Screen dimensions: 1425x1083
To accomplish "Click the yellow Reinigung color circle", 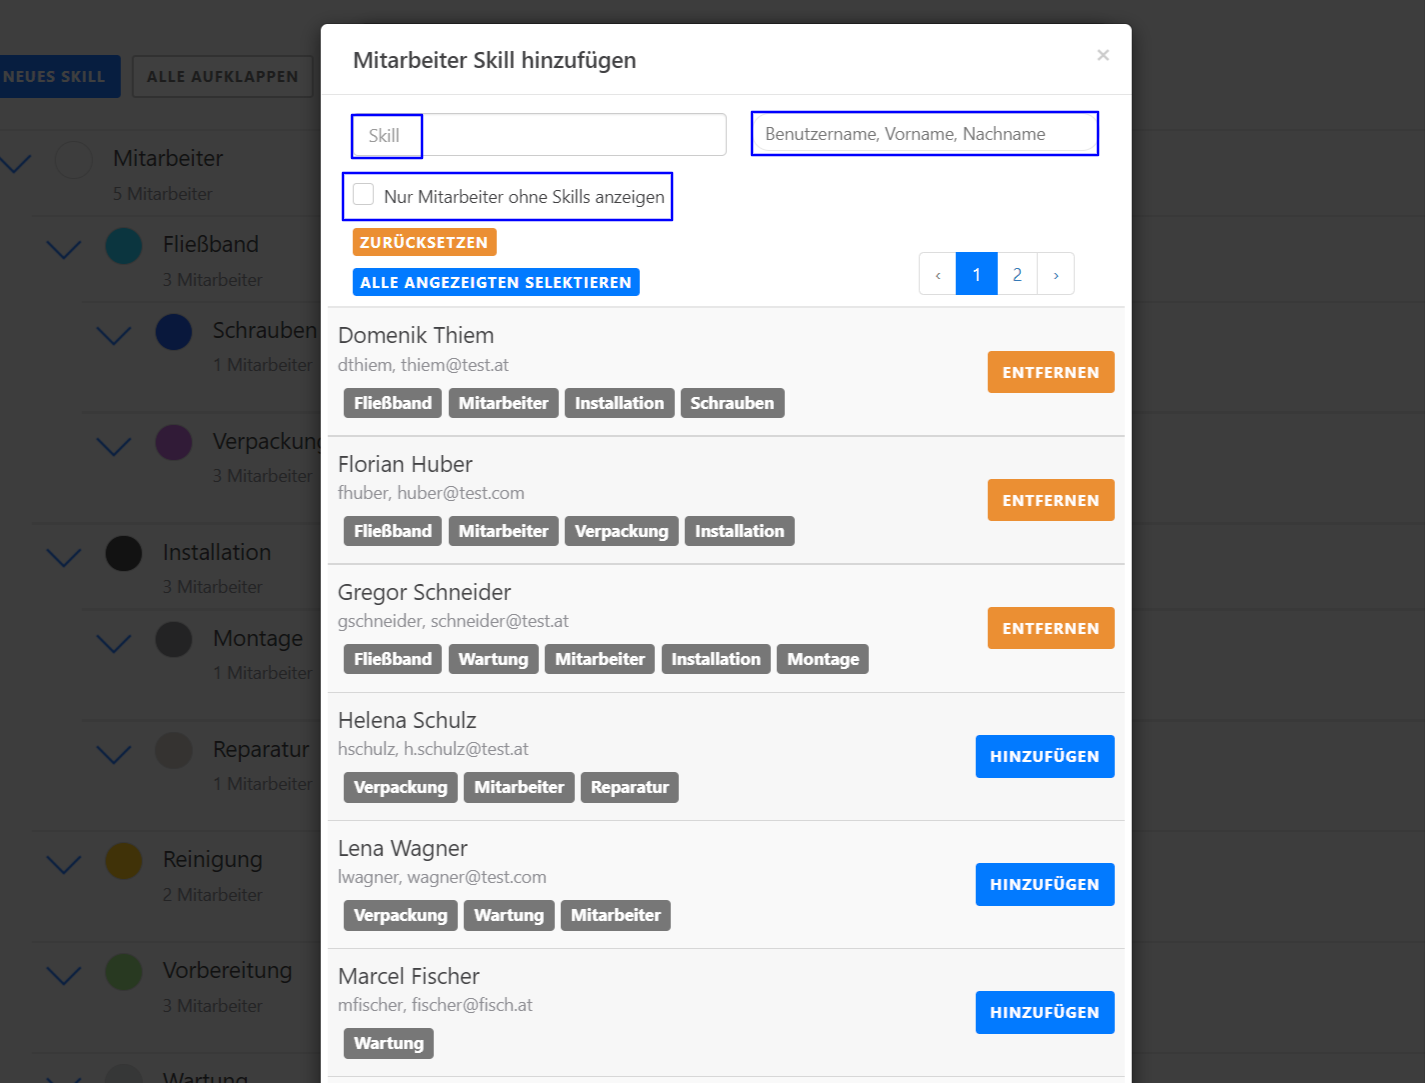I will tap(124, 860).
